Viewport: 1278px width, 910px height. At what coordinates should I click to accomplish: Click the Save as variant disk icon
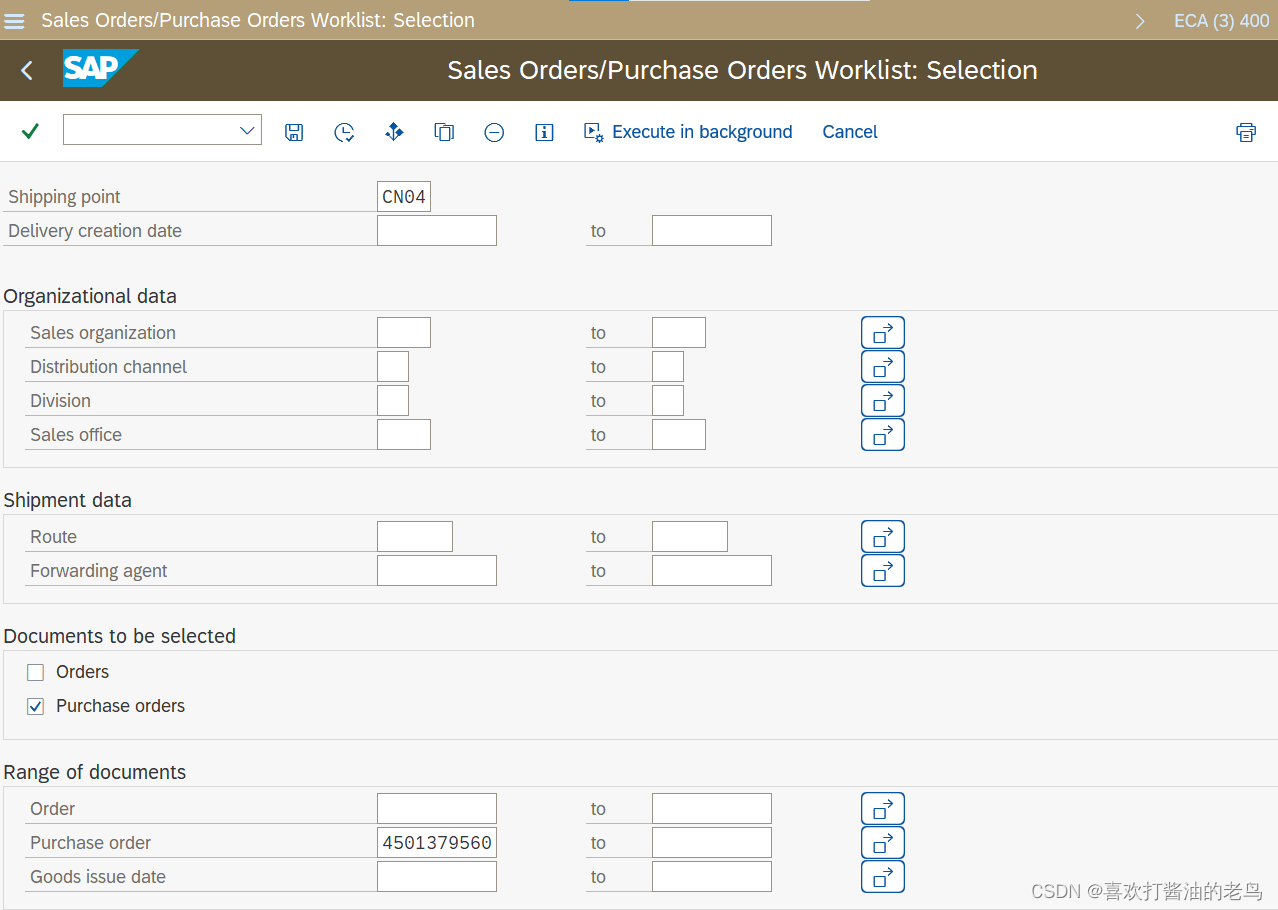coord(294,132)
